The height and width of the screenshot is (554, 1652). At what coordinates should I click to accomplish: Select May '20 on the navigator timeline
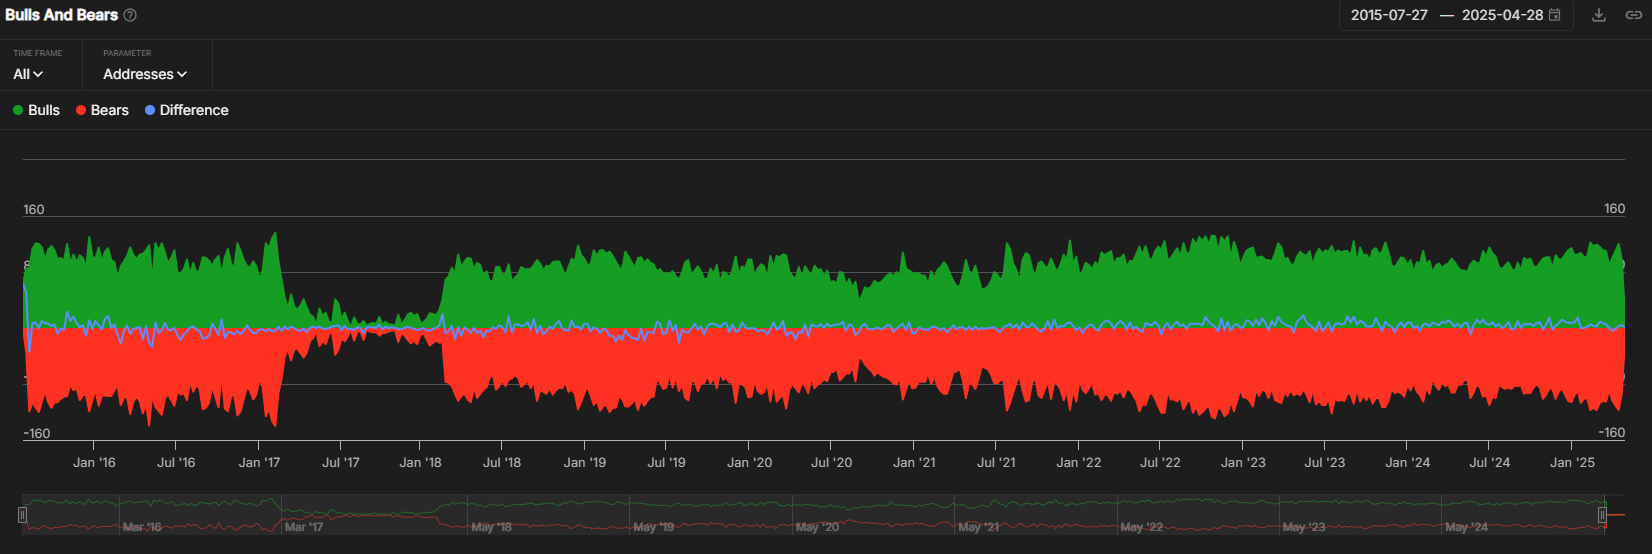click(x=817, y=526)
